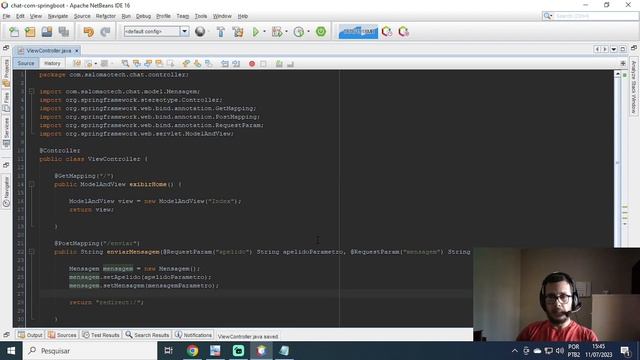
Task: Build the project with the hammer icon
Action: [x=221, y=31]
